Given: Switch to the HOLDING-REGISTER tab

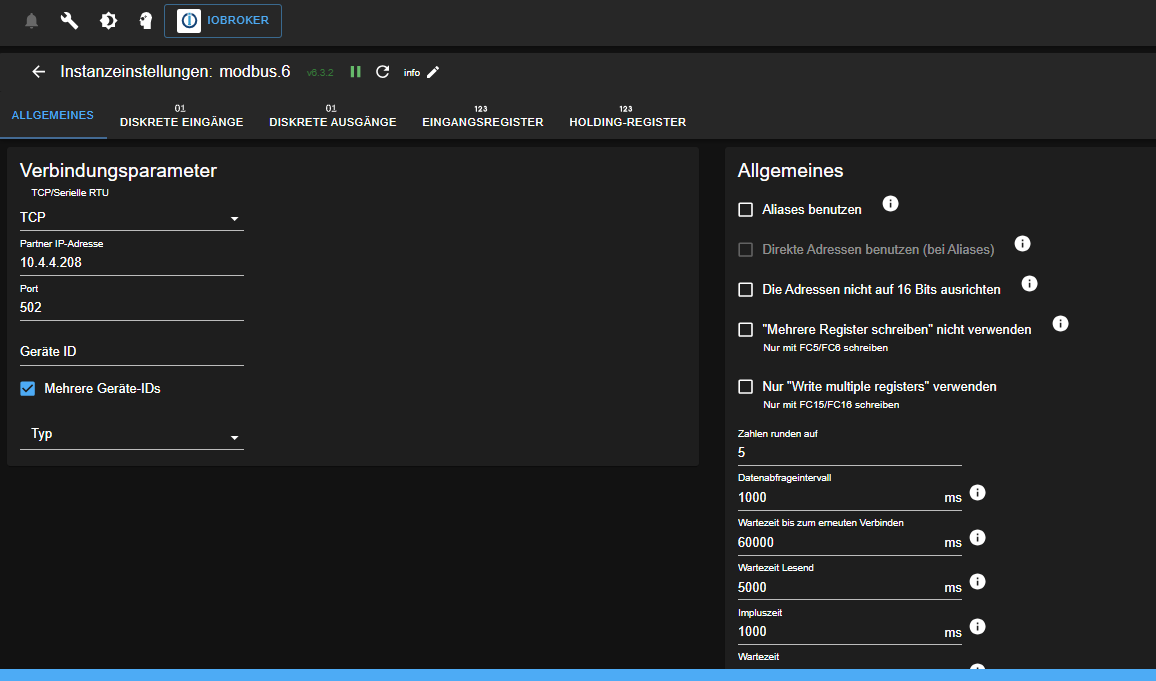Looking at the screenshot, I should [627, 115].
